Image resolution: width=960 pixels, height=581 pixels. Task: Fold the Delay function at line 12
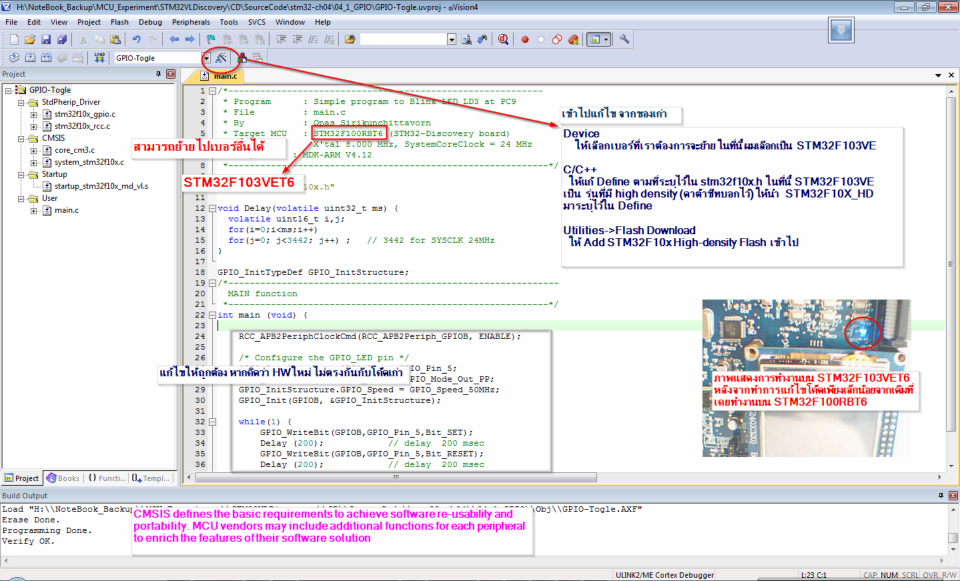(212, 208)
